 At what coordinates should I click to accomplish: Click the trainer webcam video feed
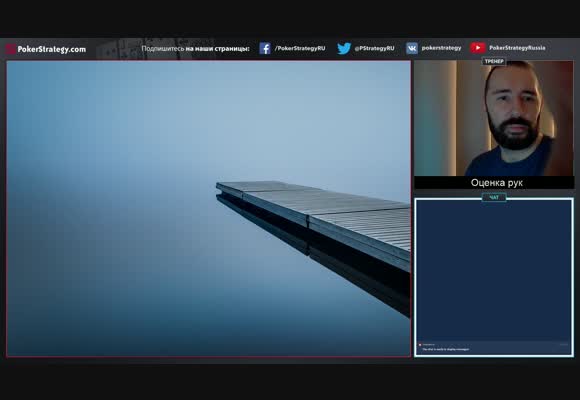coord(494,118)
